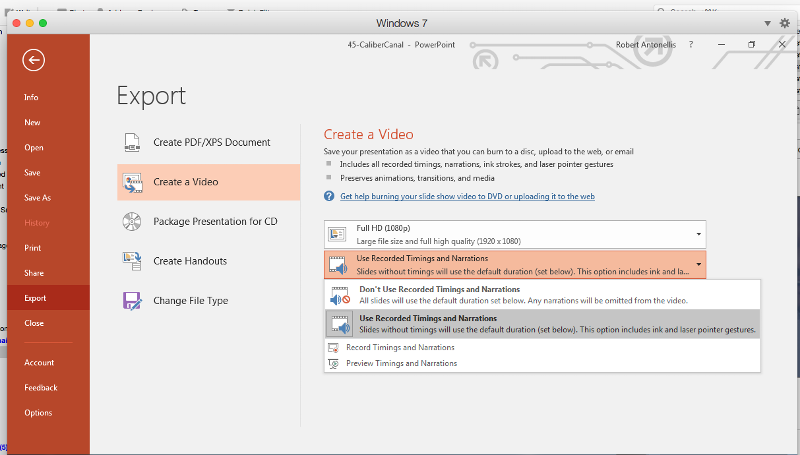Viewport: 800px width, 455px height.
Task: Click the back arrow circle icon
Action: [34, 60]
